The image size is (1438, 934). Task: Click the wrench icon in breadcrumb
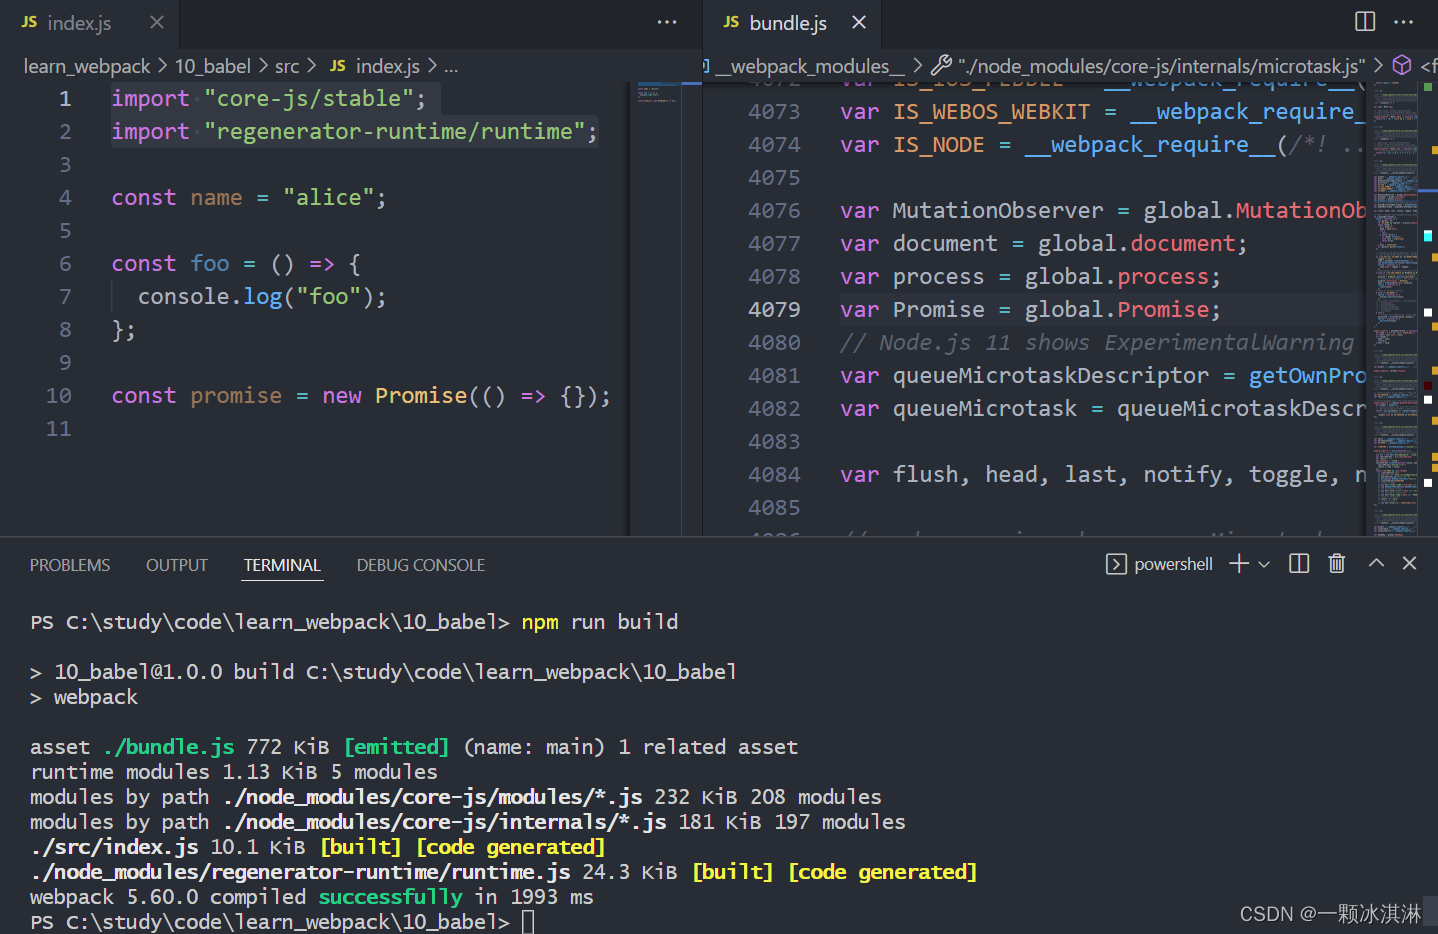pyautogui.click(x=941, y=66)
